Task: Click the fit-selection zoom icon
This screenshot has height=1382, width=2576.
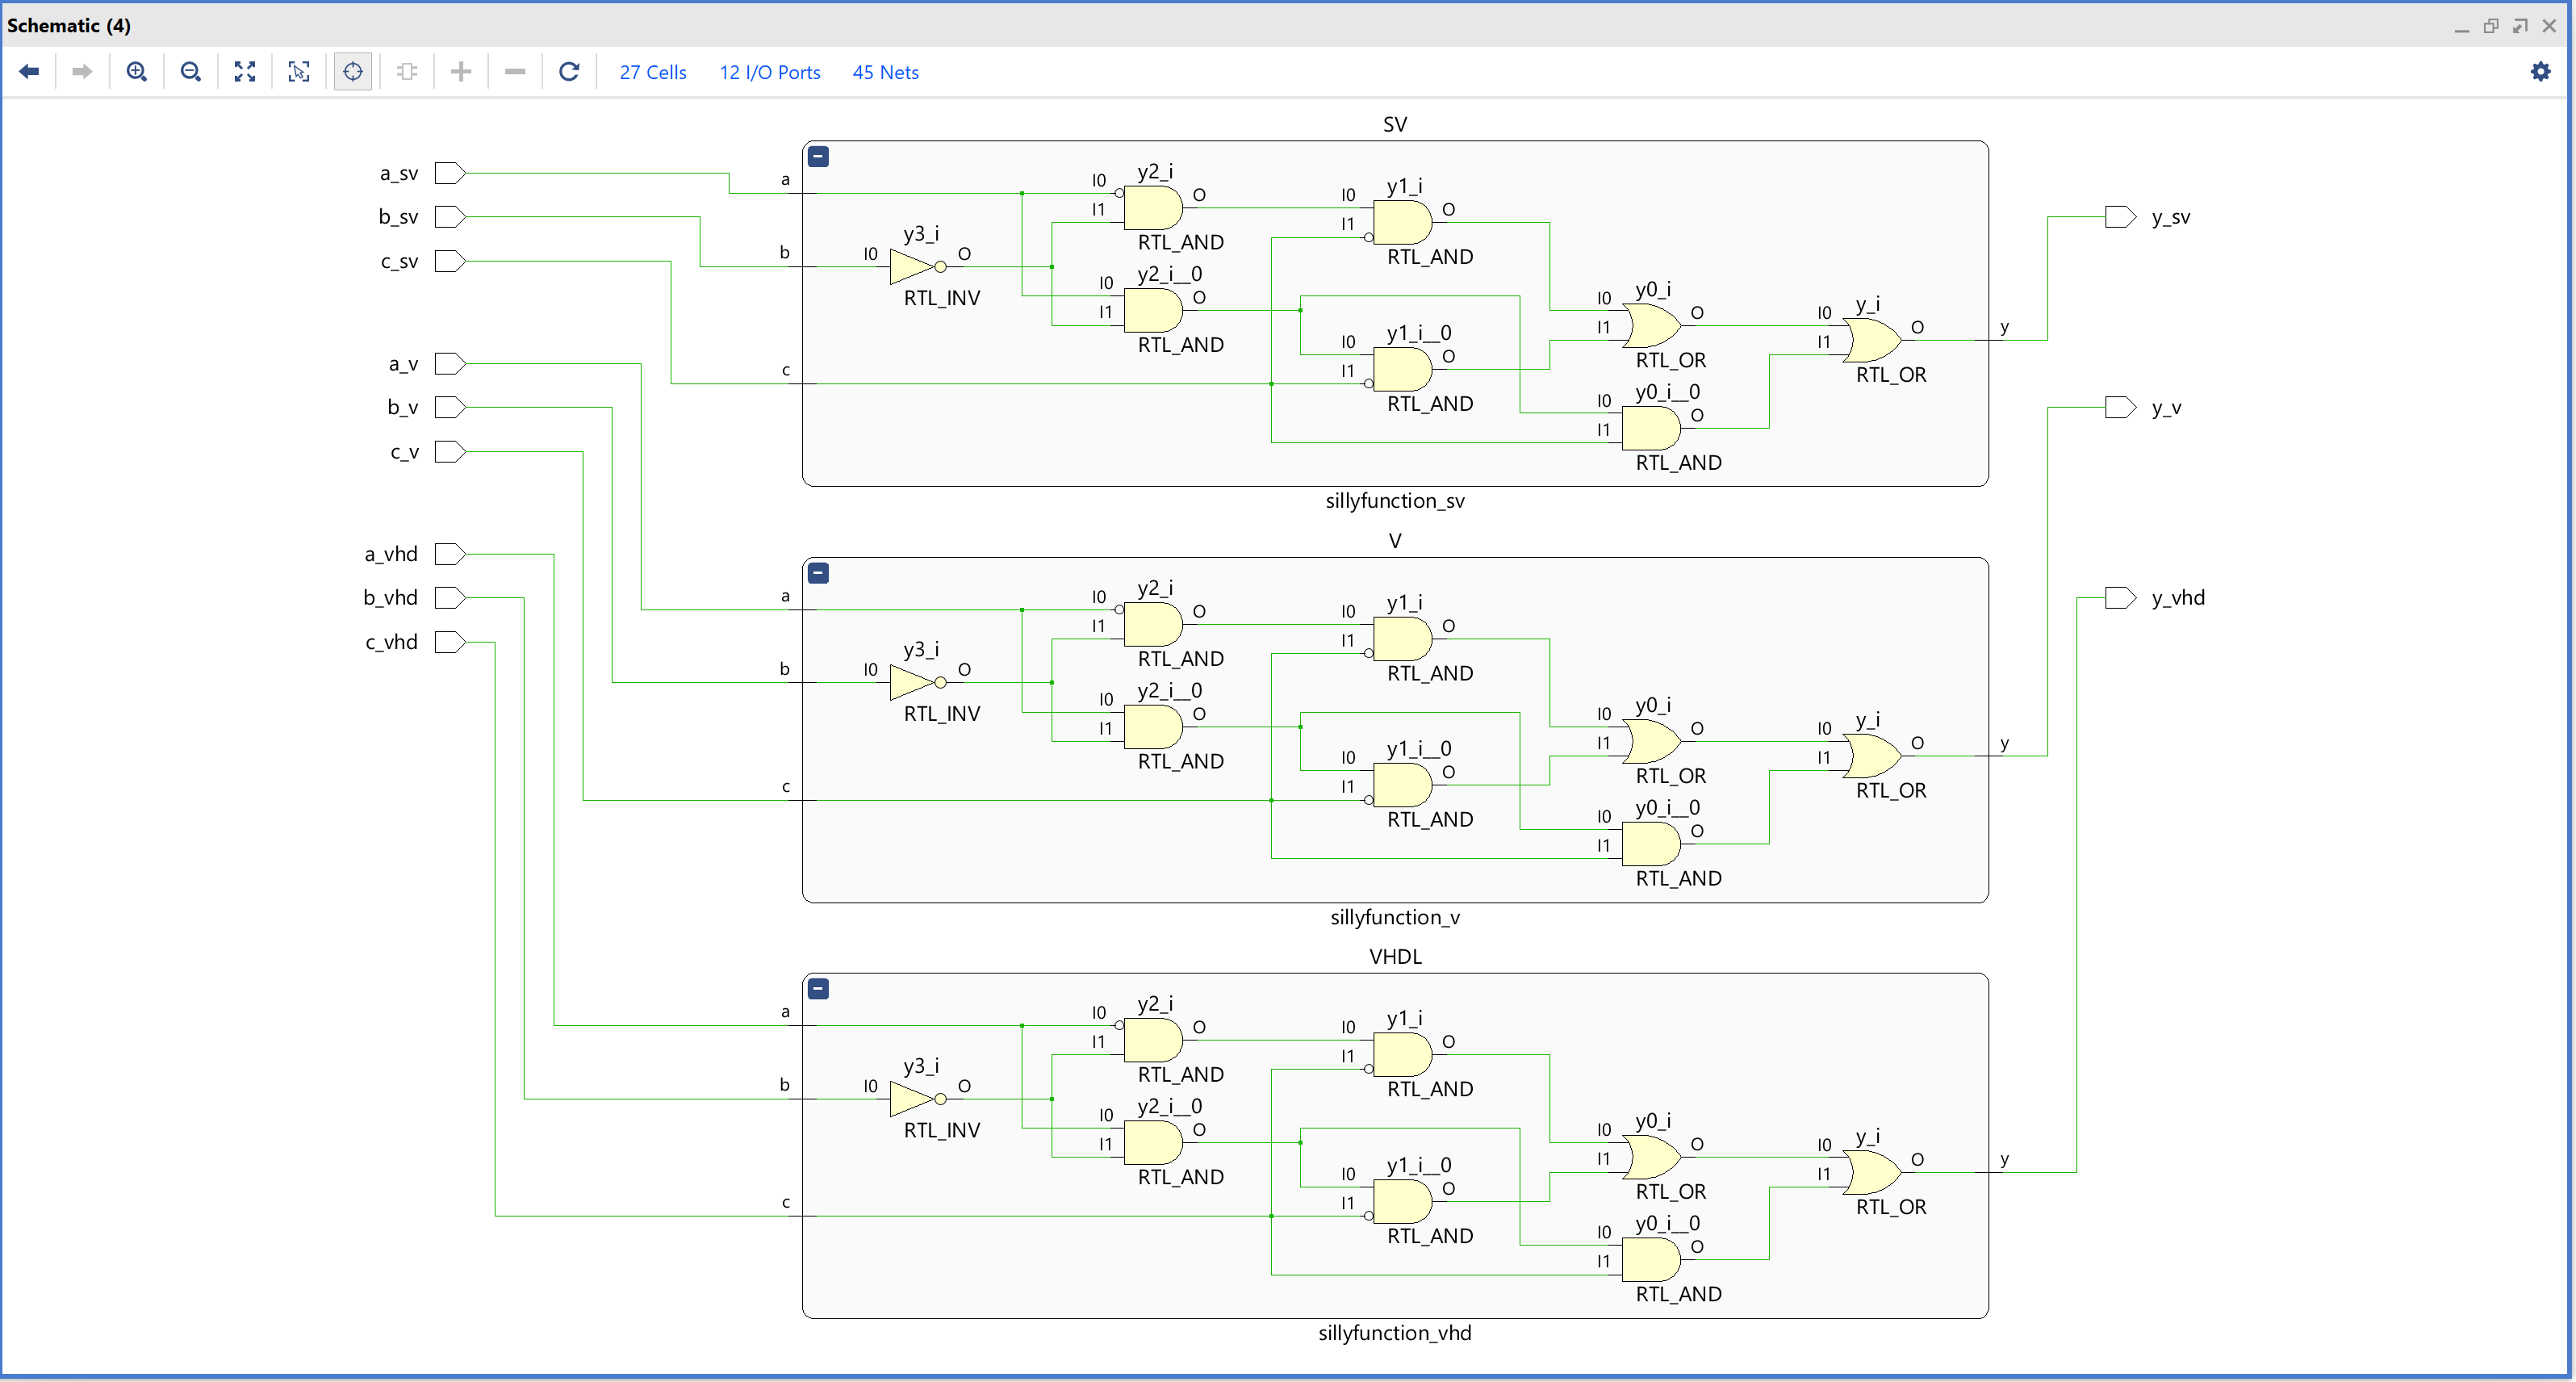Action: click(299, 71)
